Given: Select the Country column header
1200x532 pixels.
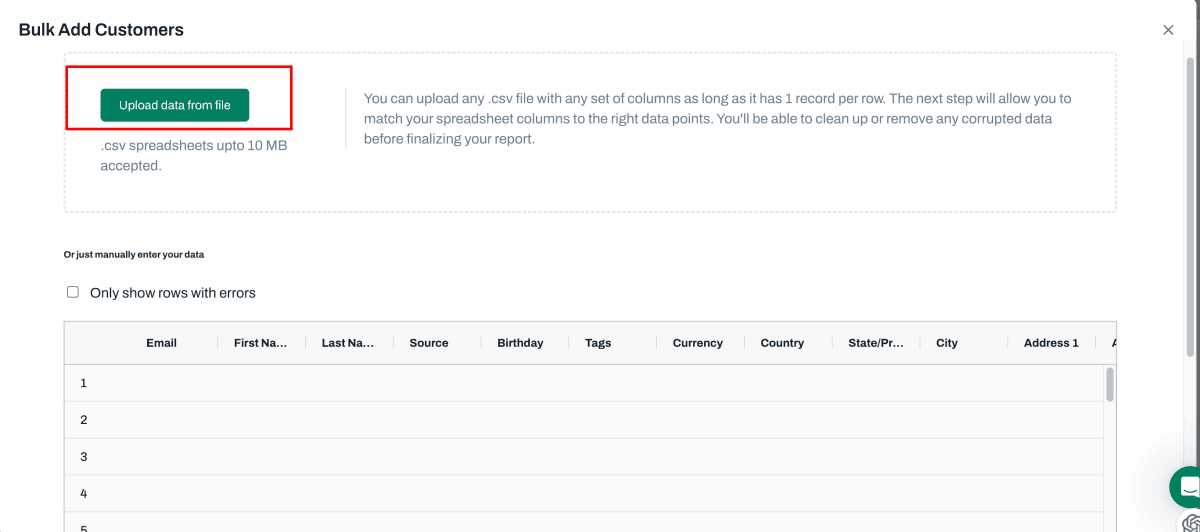Looking at the screenshot, I should pos(782,343).
